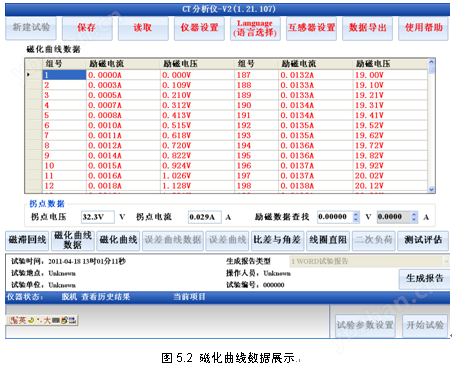Viewport: 452px width, 365px height.
Task: Click the 开始试验 button
Action: pyautogui.click(x=425, y=325)
